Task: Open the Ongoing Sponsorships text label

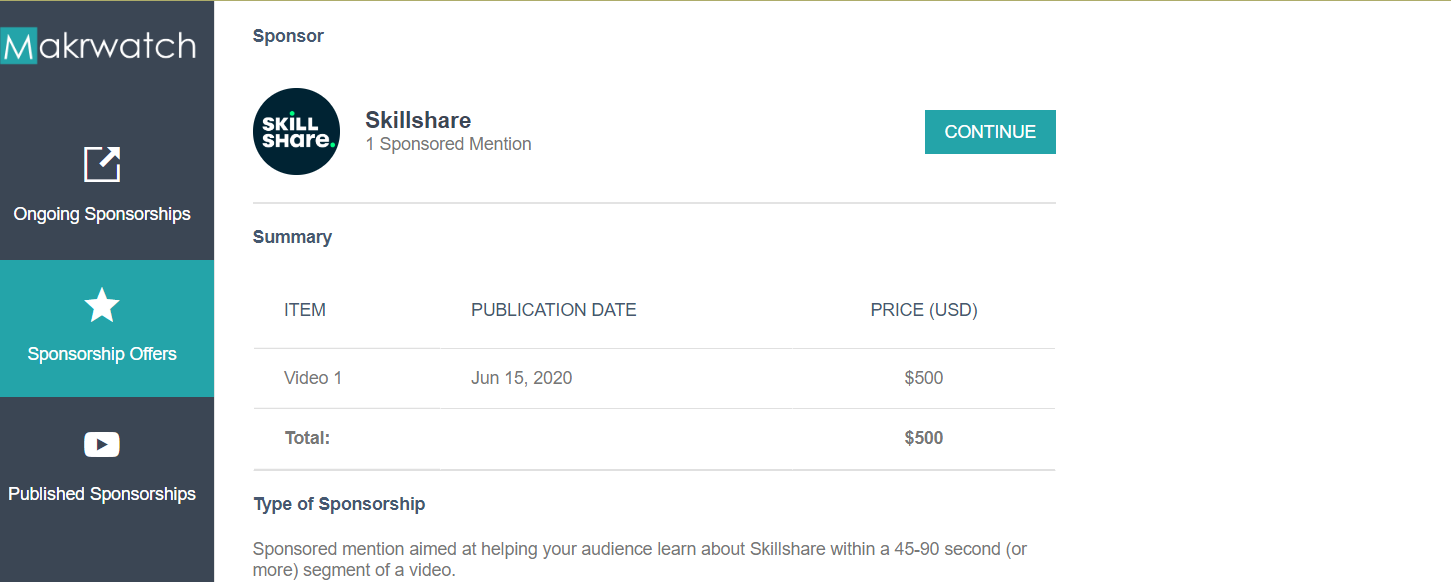Action: point(102,214)
